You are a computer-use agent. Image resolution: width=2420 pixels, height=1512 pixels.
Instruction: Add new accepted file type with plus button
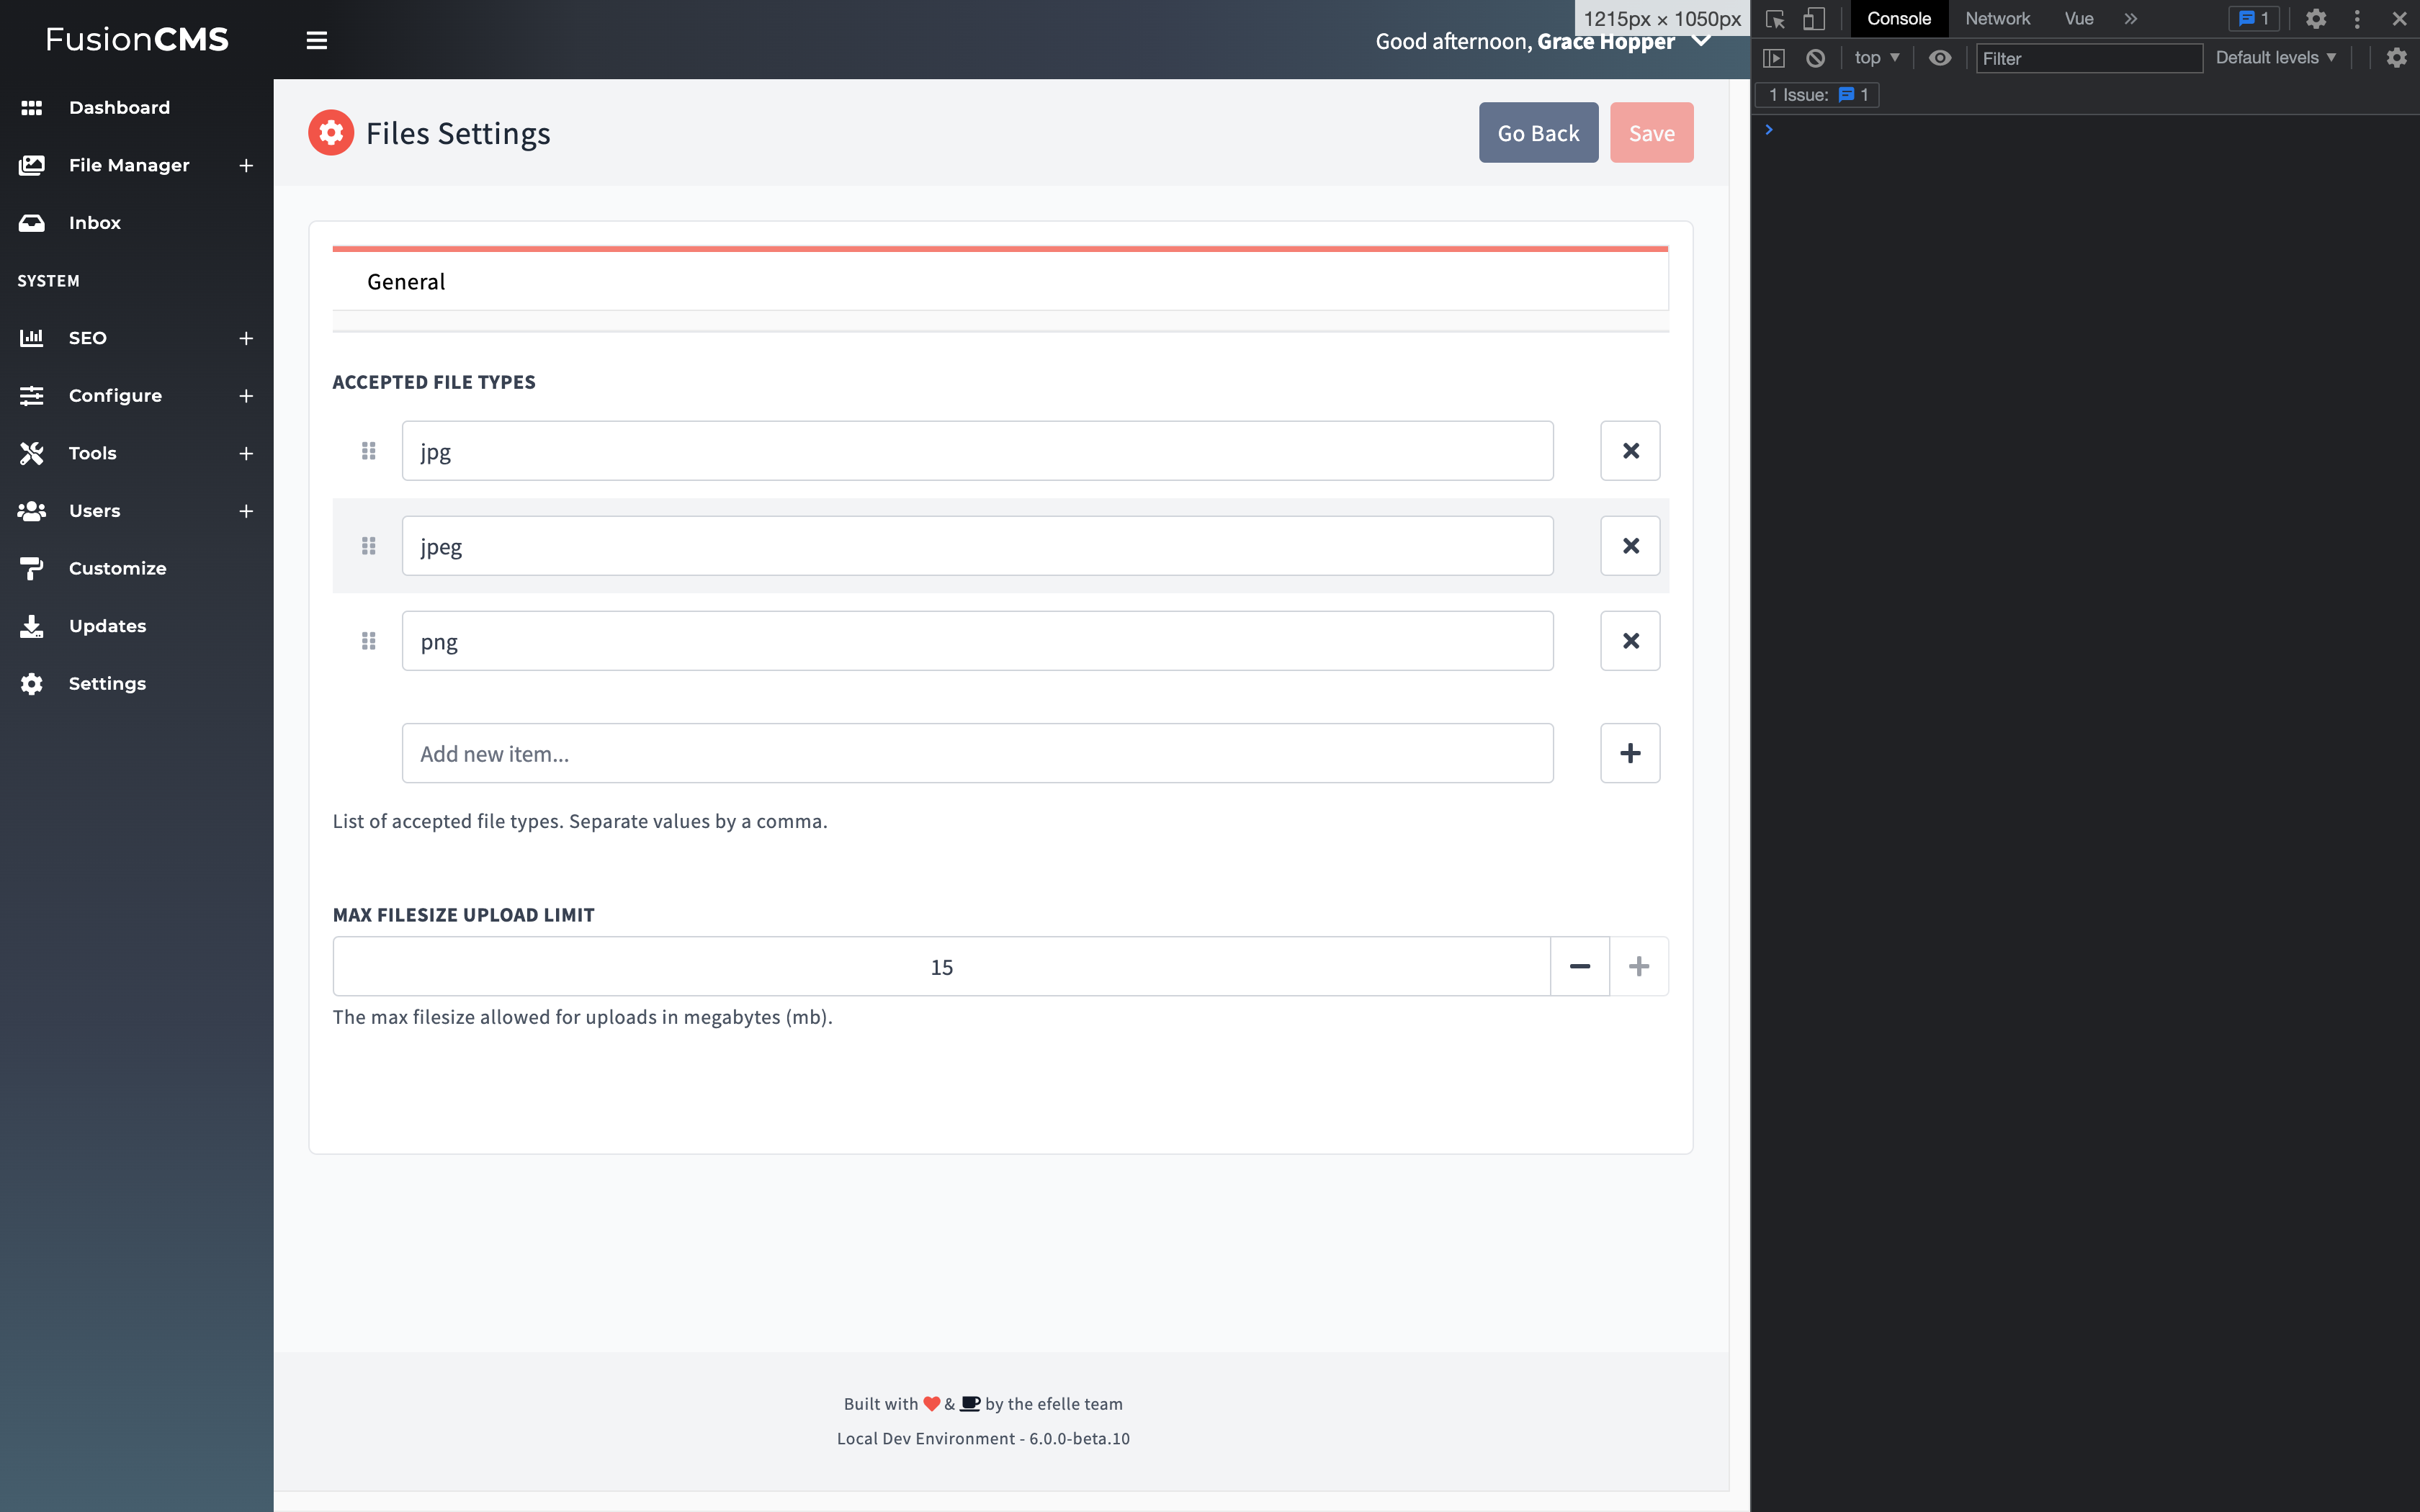click(1630, 753)
